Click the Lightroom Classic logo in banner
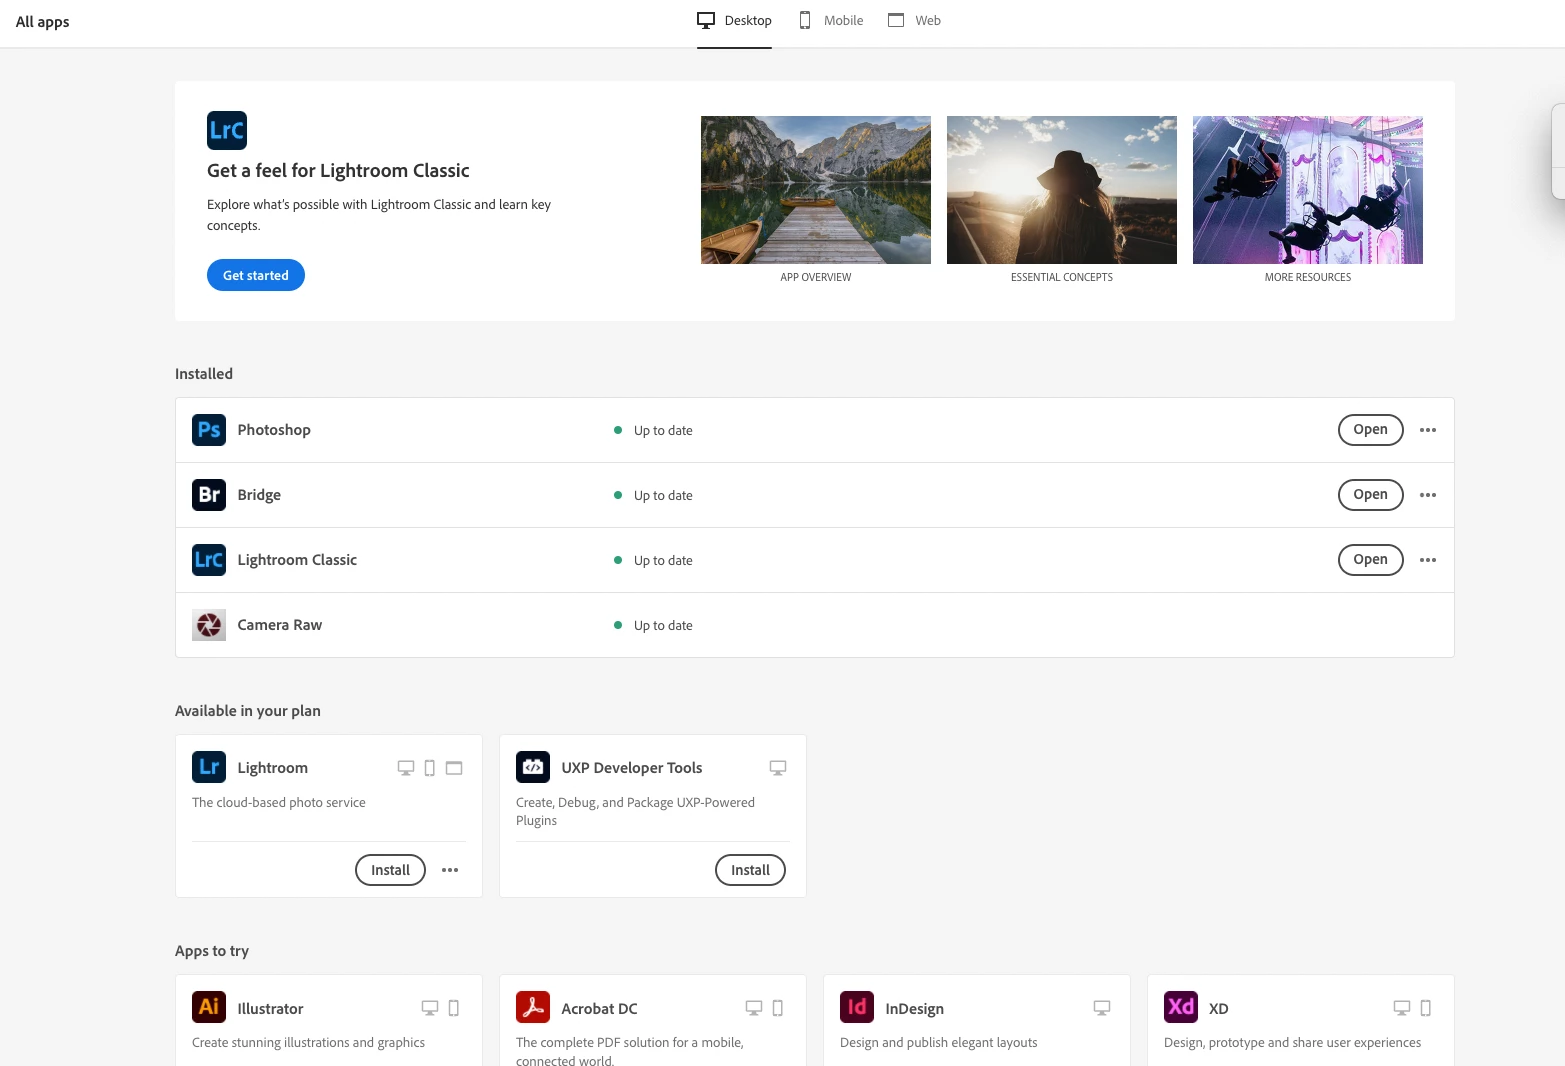Screen dimensions: 1565x1066 227,130
